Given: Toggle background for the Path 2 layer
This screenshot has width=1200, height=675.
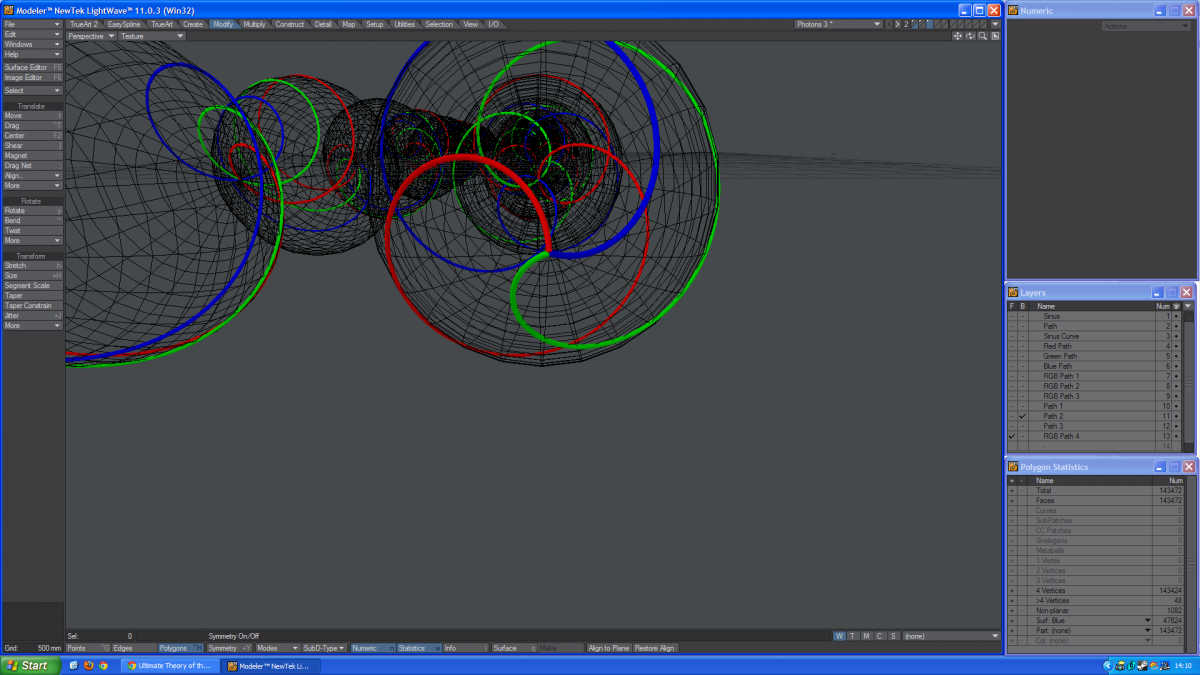Looking at the screenshot, I should coord(1022,416).
